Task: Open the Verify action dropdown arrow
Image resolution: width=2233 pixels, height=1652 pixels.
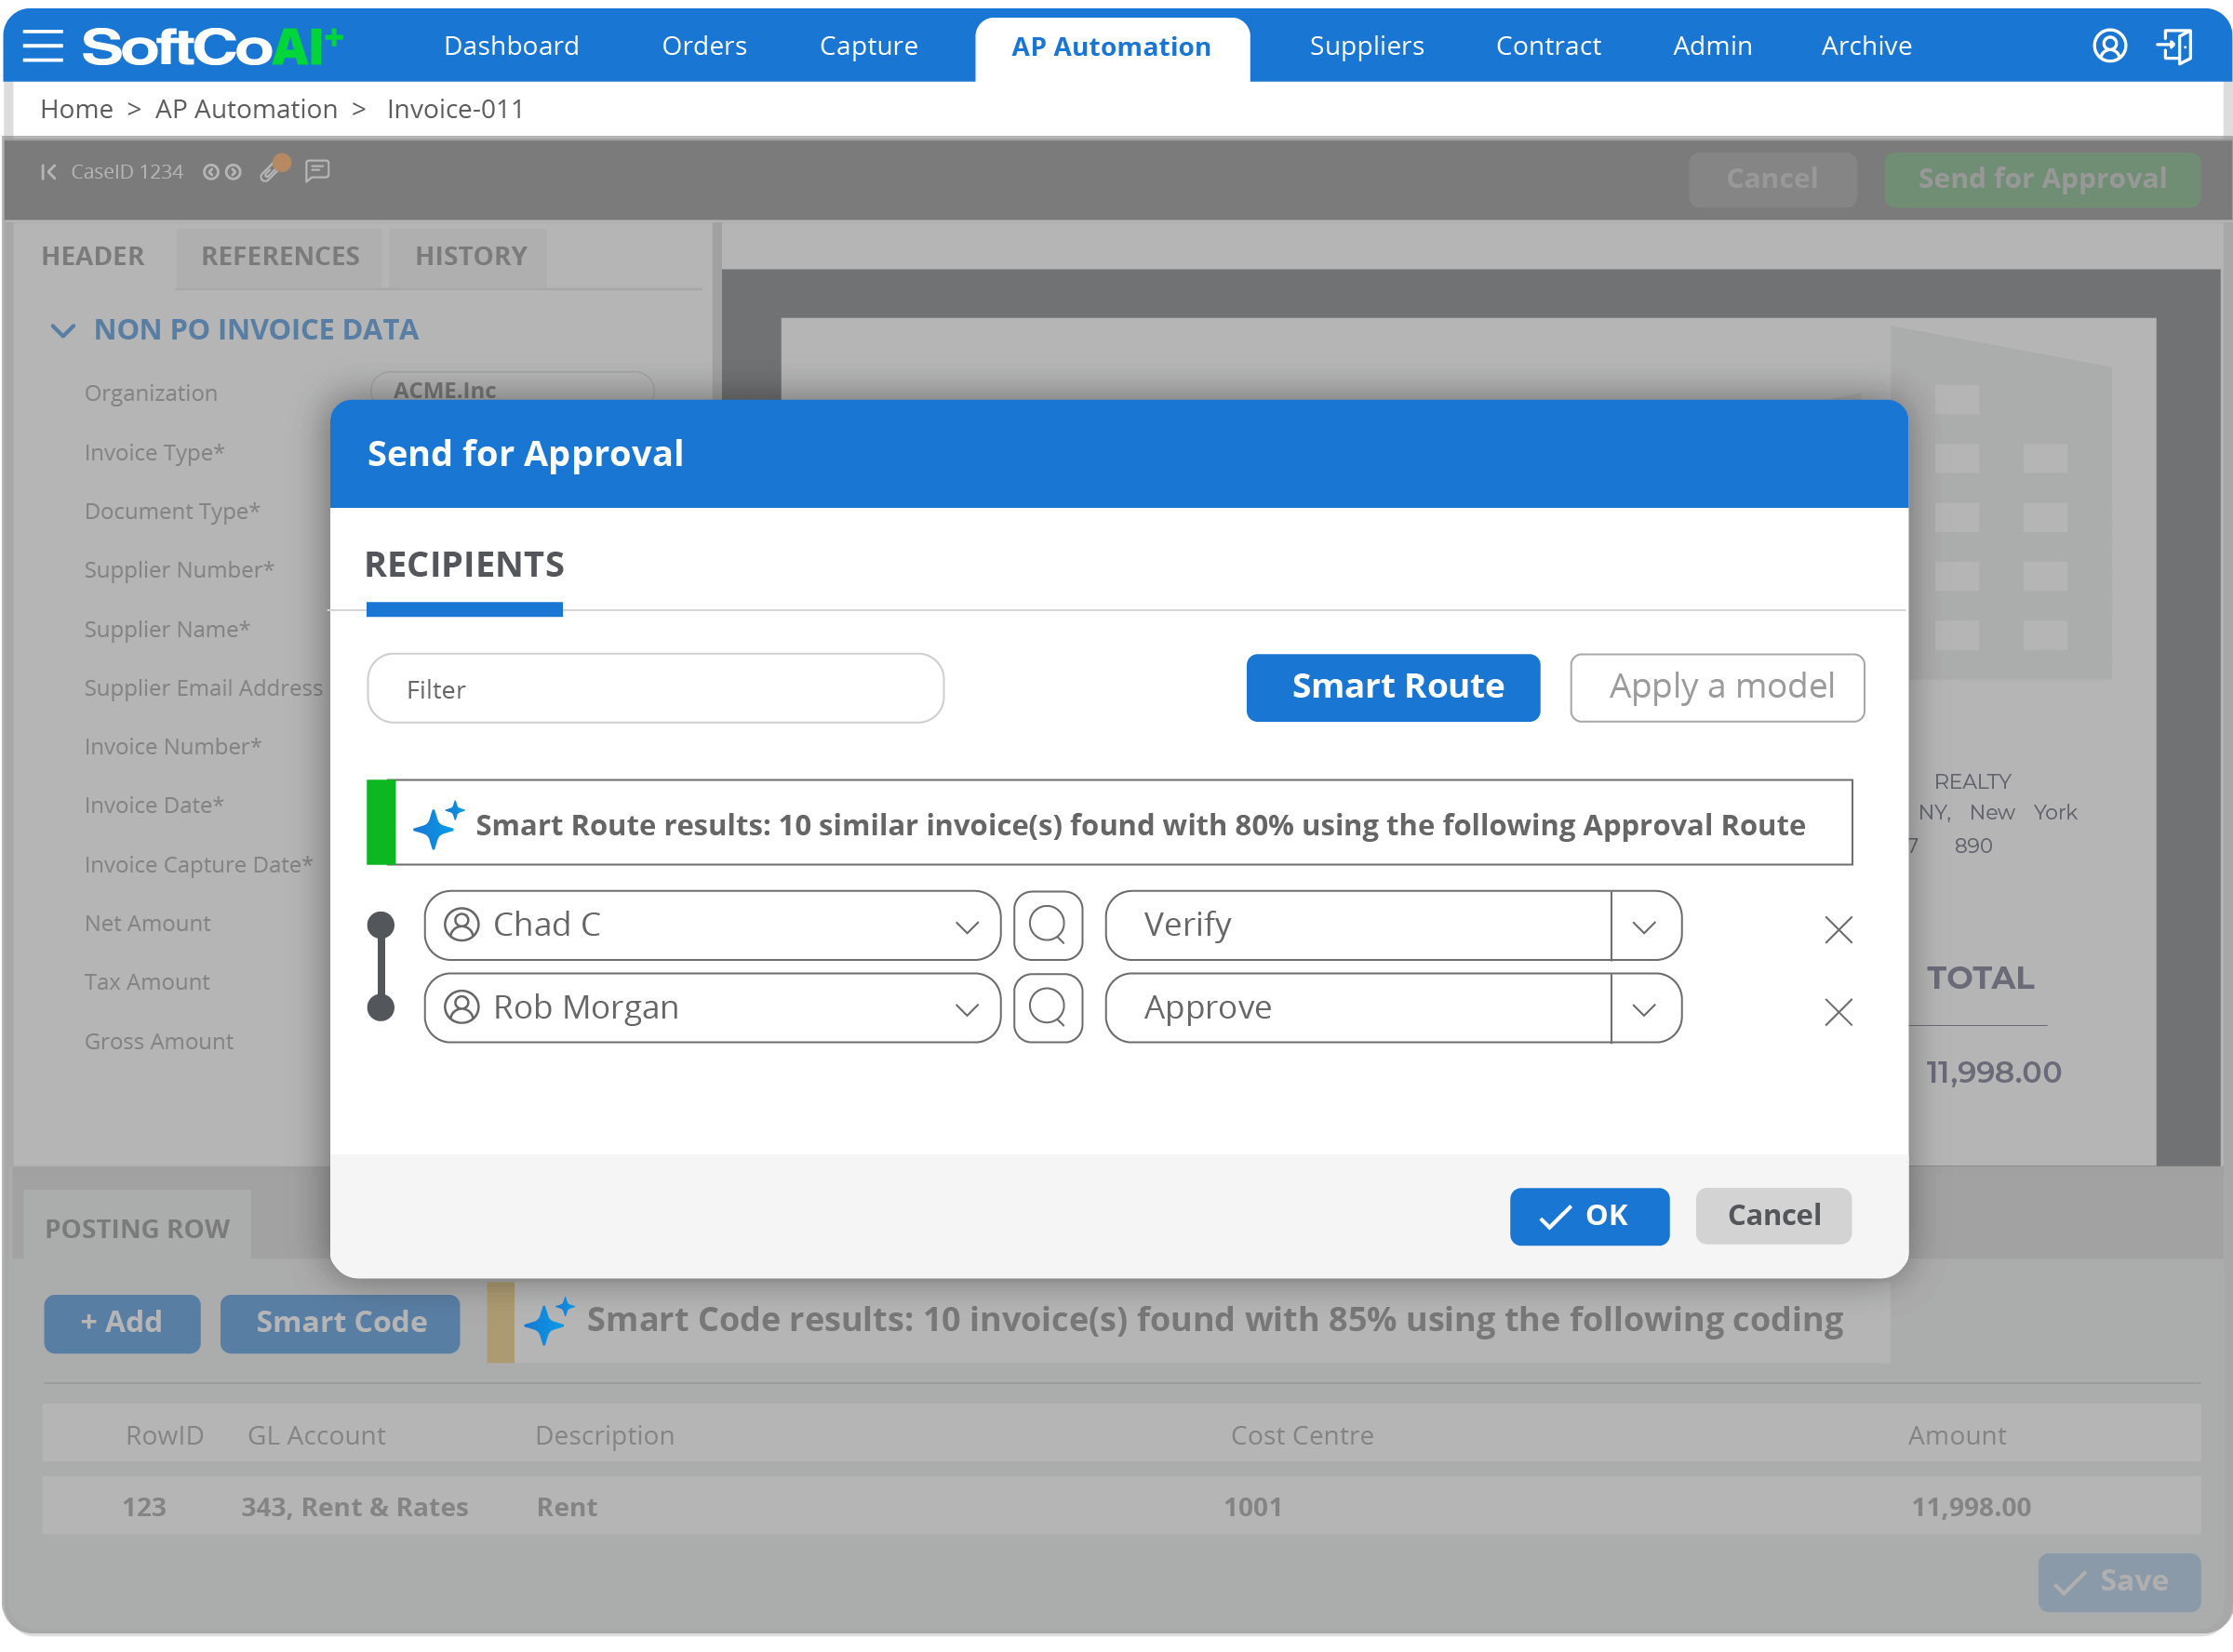Action: [1644, 927]
